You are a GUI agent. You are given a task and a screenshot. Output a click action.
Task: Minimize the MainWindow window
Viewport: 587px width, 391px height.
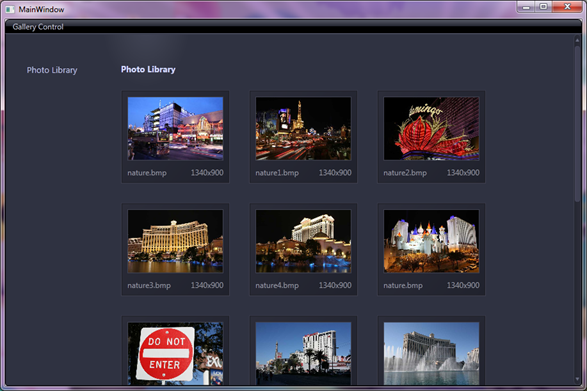[x=526, y=7]
